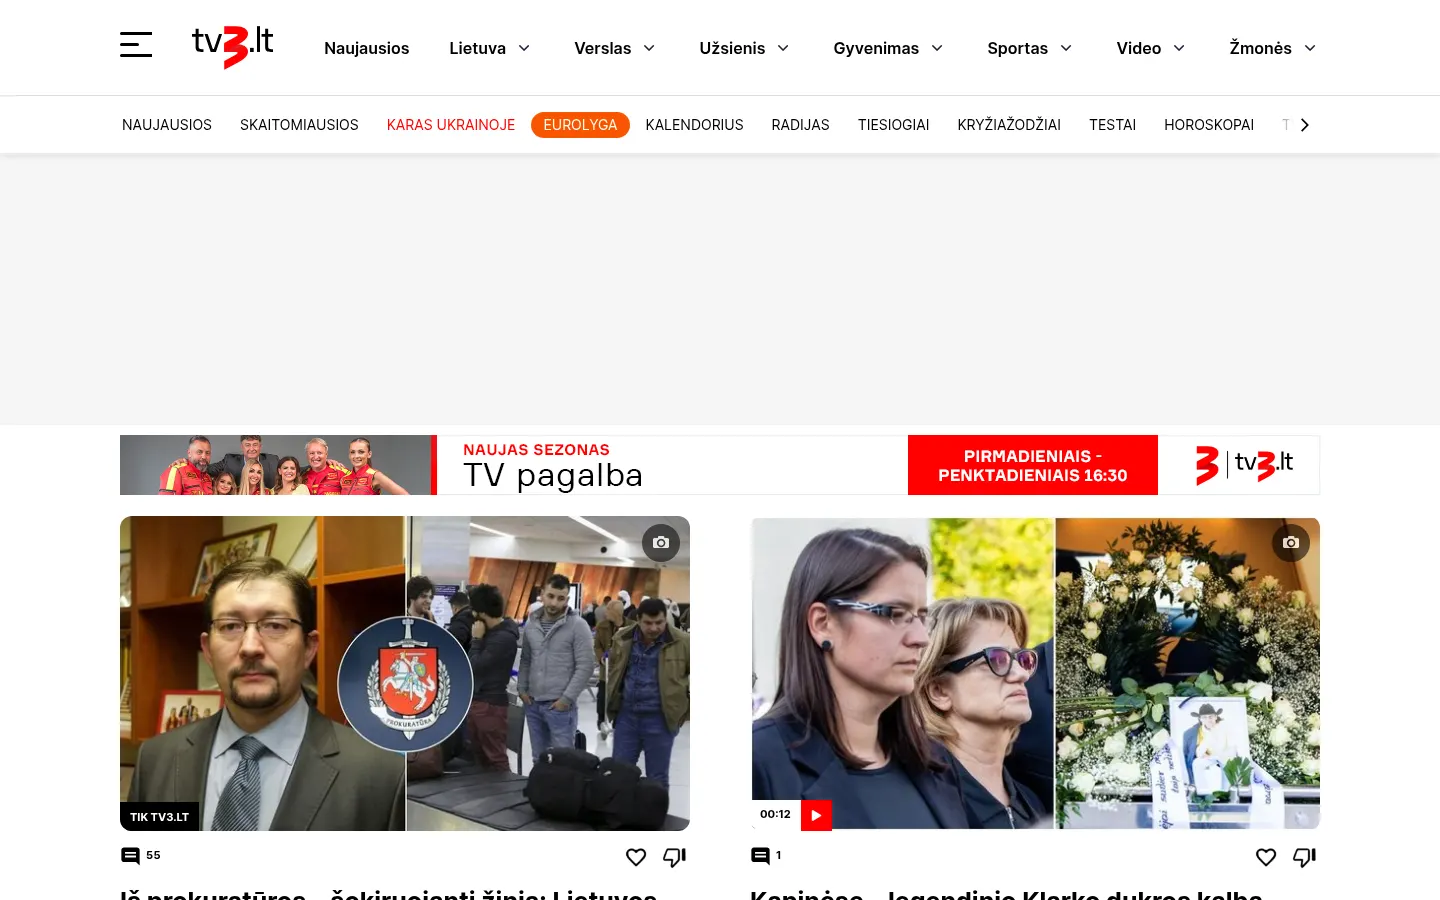Like the cemetery article with heart icon
The height and width of the screenshot is (900, 1440).
[x=1266, y=857]
